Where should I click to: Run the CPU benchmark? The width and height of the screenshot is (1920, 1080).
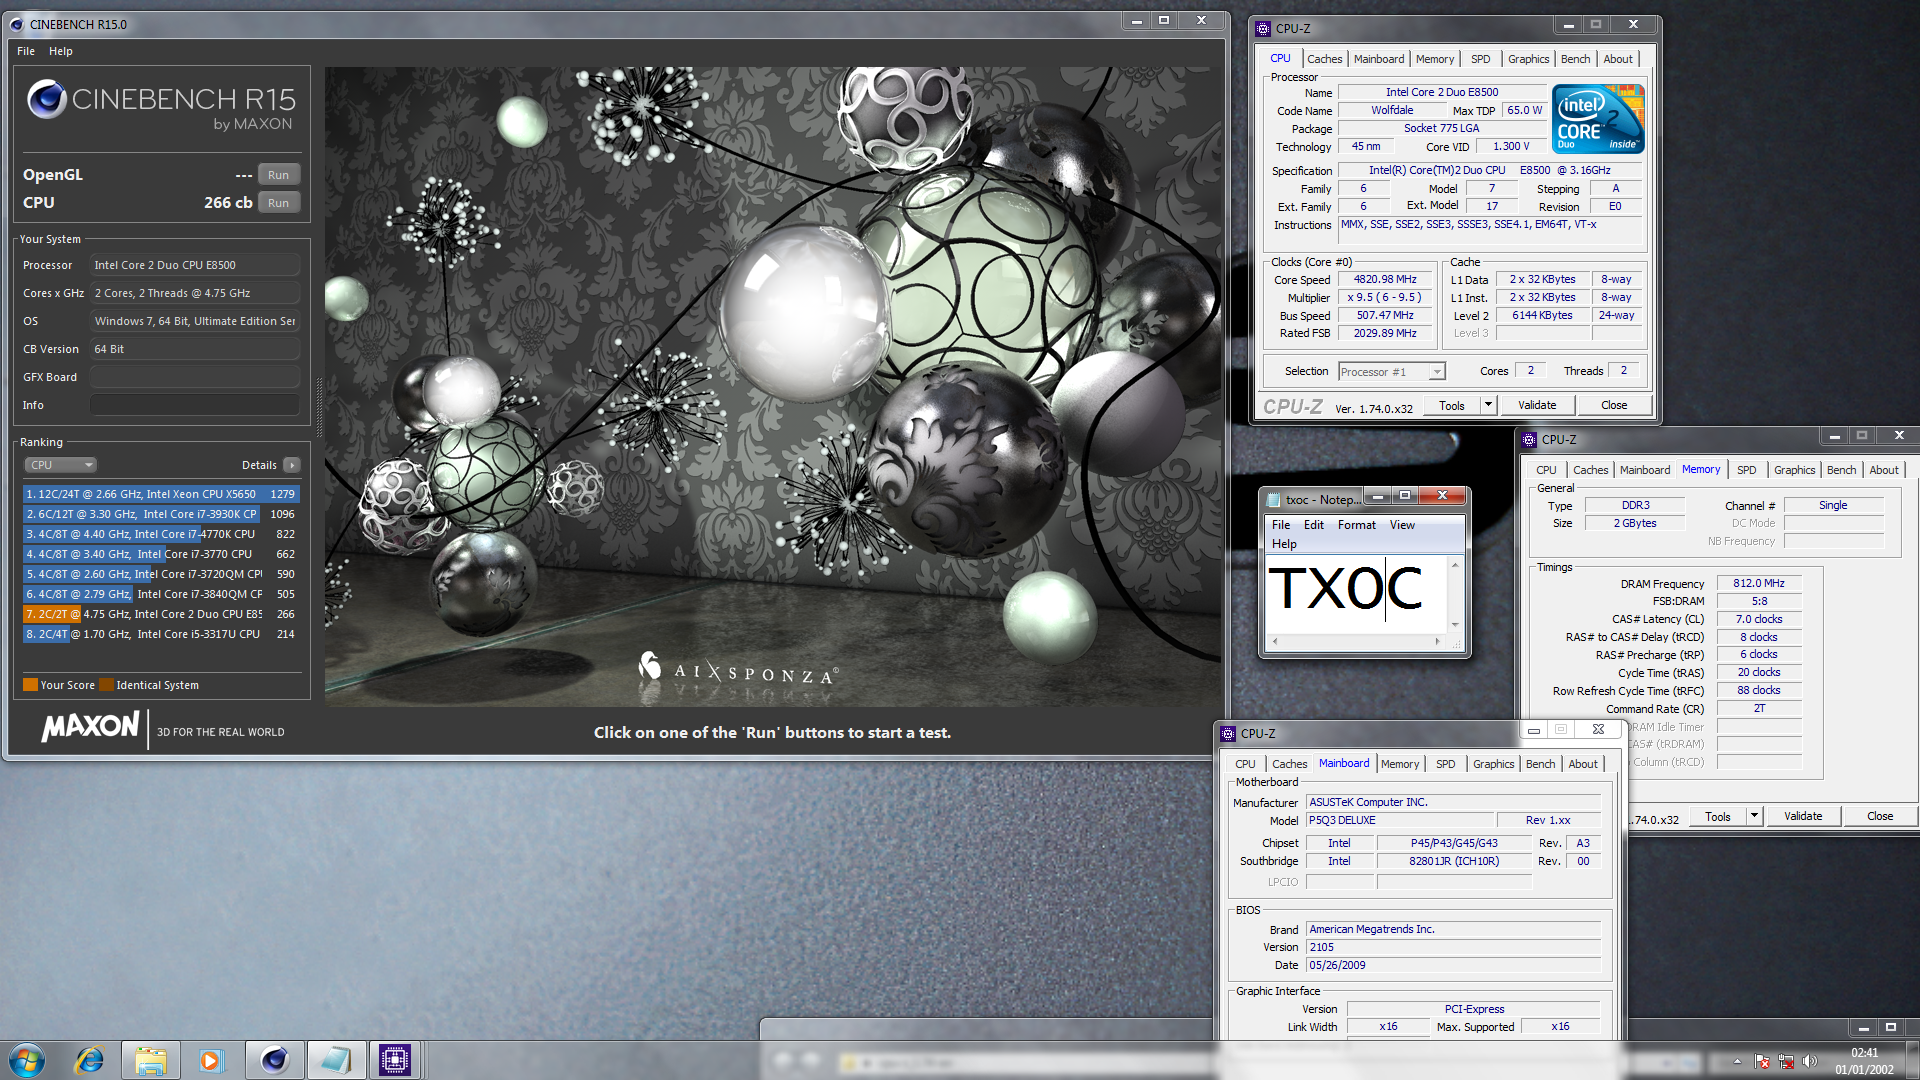pos(278,203)
